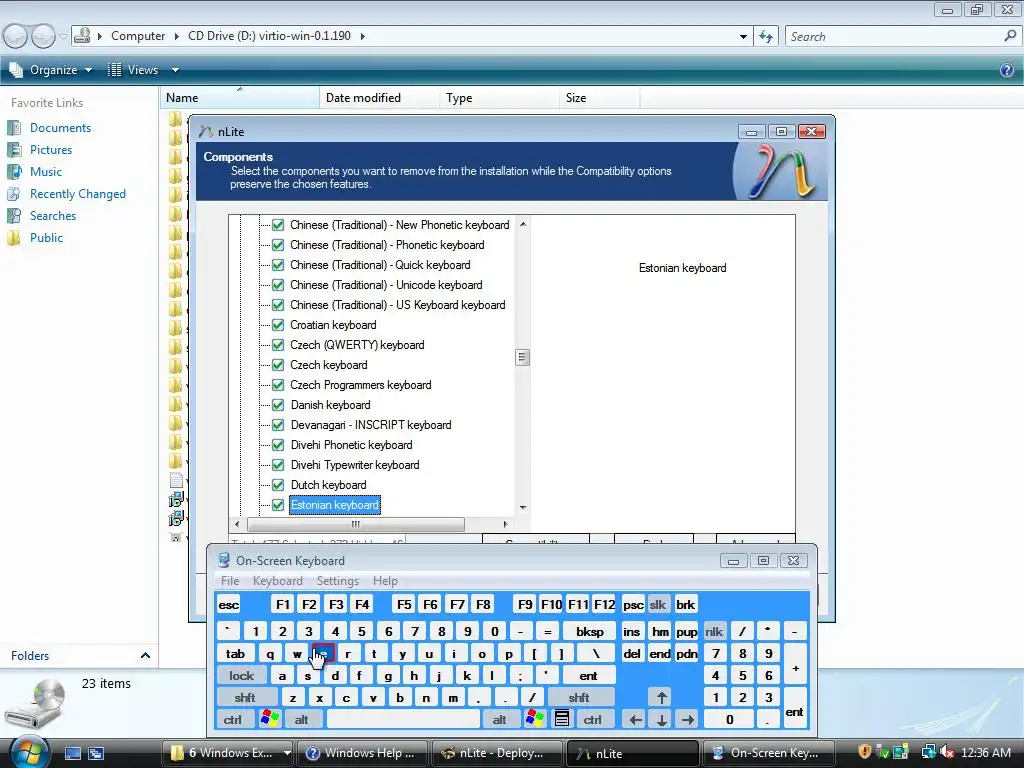Click the left Windows logo key on keyboard
Image resolution: width=1024 pixels, height=768 pixels.
270,719
